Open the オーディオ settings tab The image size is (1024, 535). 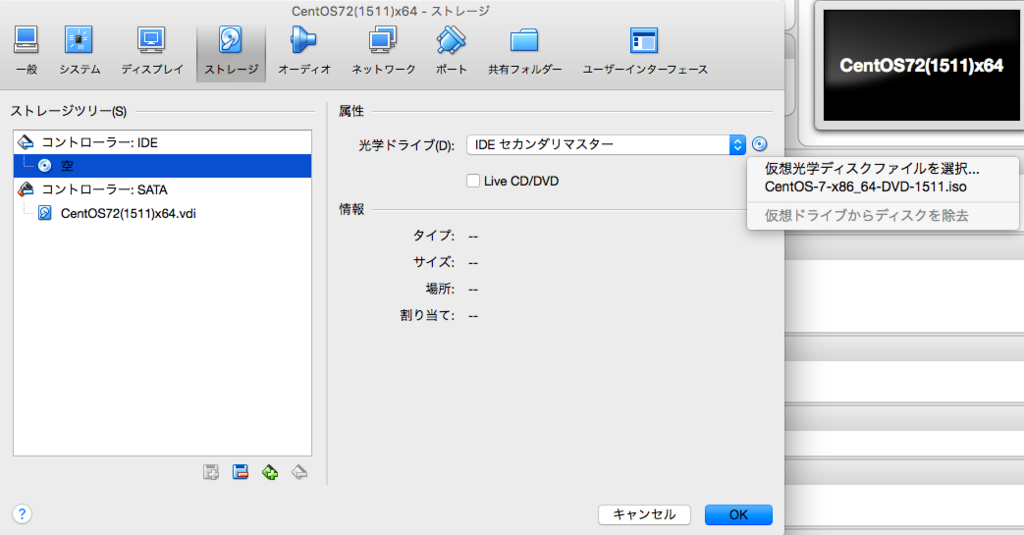[304, 51]
